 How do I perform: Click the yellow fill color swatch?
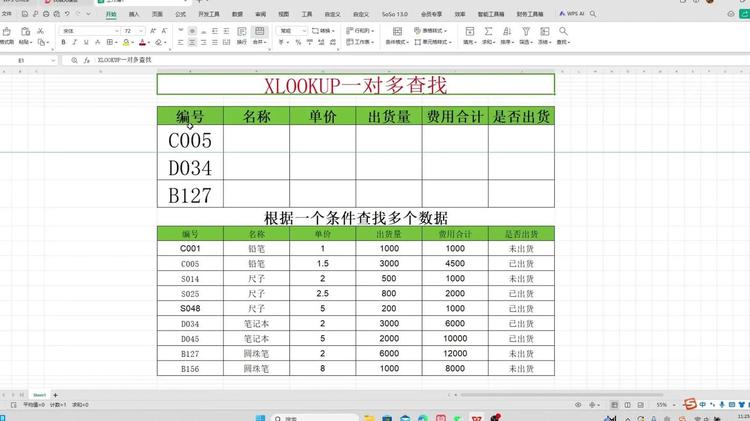click(x=126, y=42)
